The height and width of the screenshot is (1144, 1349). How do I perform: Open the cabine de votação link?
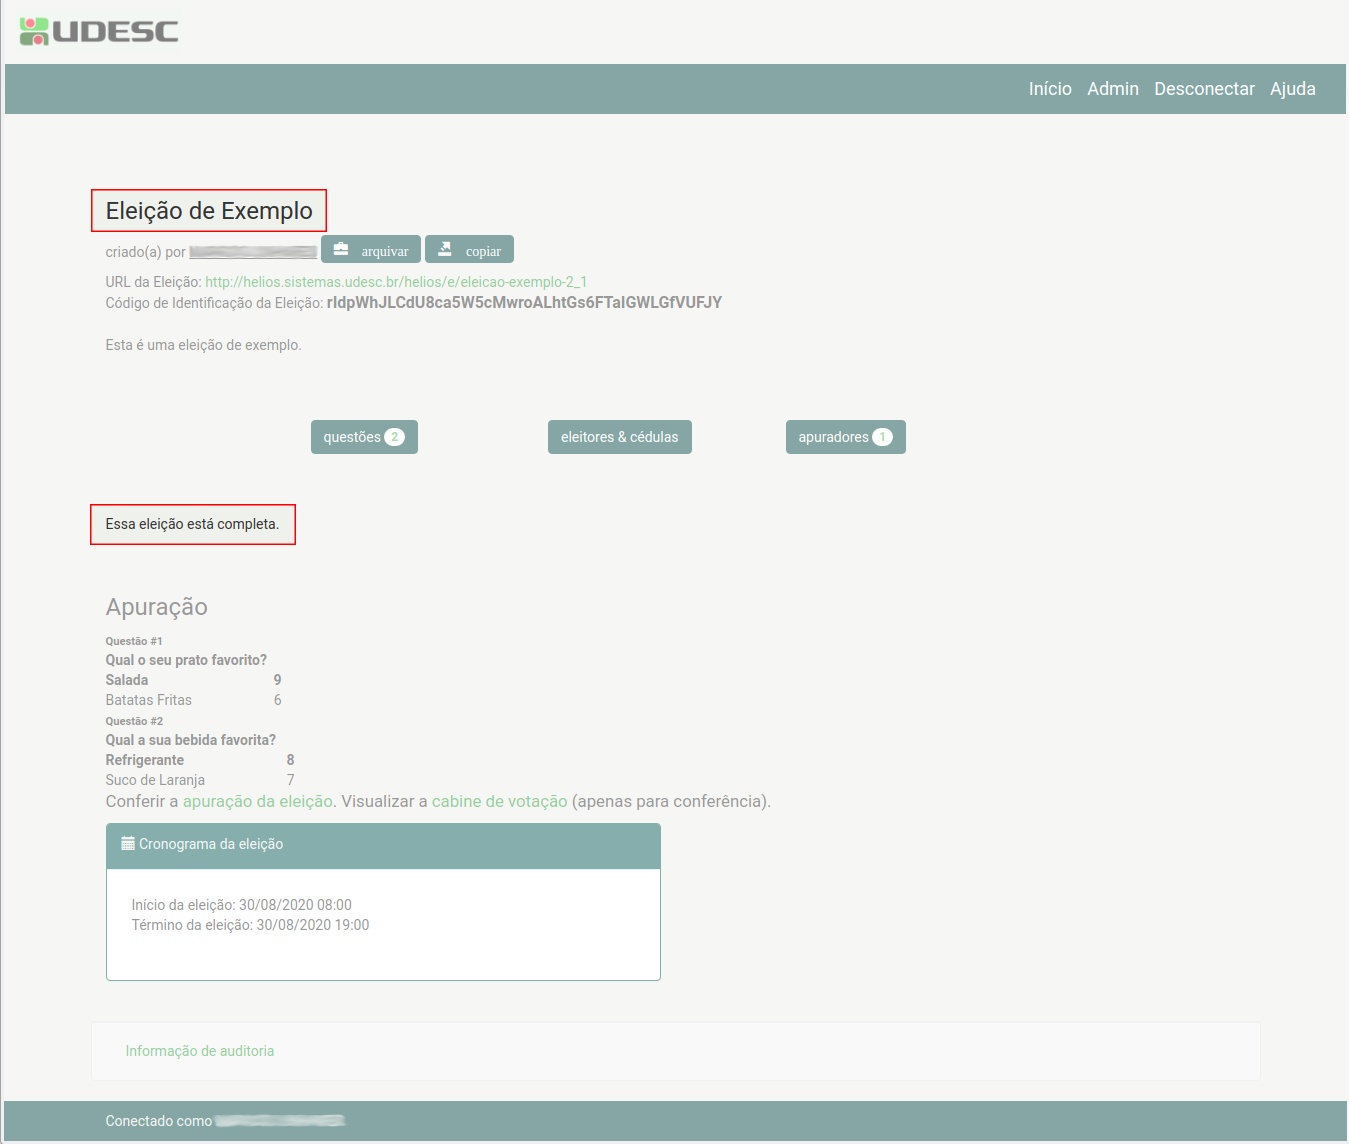click(x=499, y=801)
